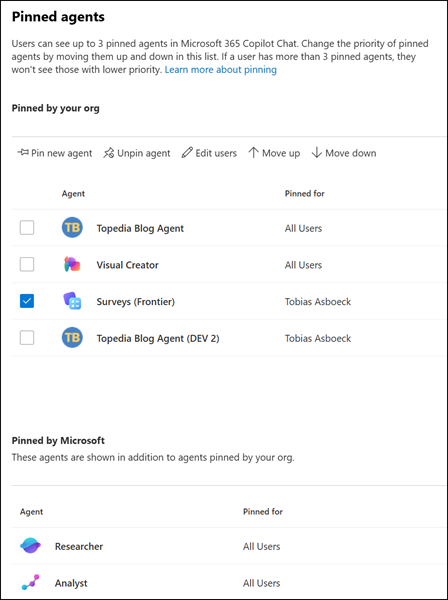Click All Users in the Analyst row
The height and width of the screenshot is (600, 448).
click(262, 583)
